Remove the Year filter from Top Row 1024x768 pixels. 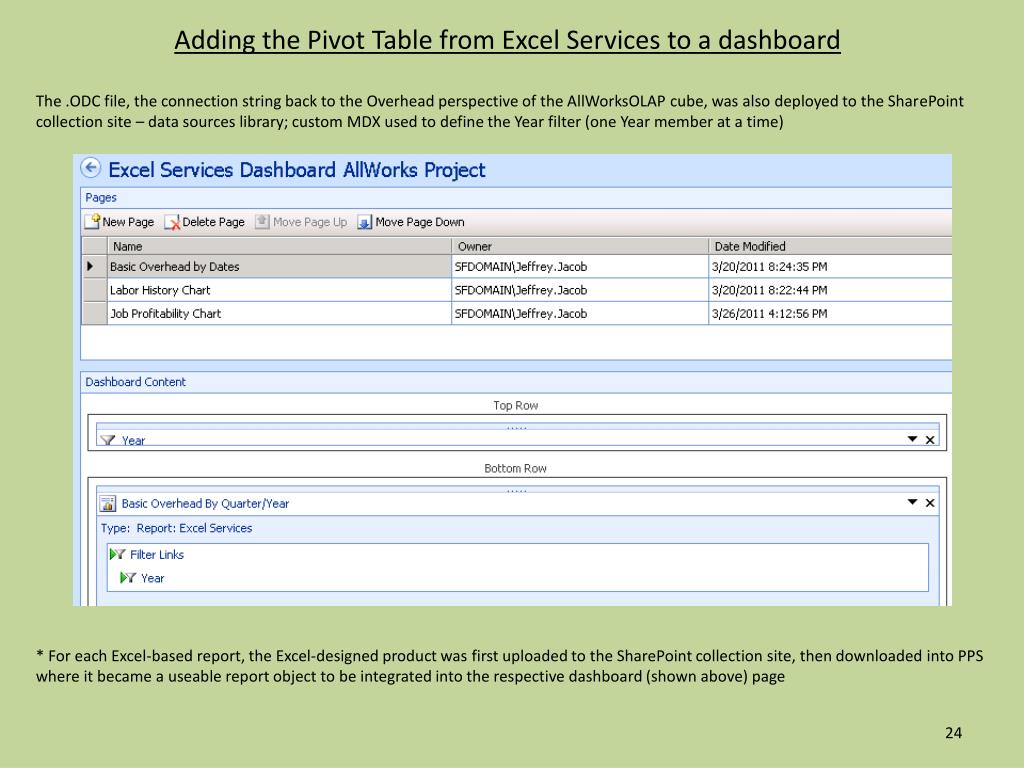(x=930, y=440)
